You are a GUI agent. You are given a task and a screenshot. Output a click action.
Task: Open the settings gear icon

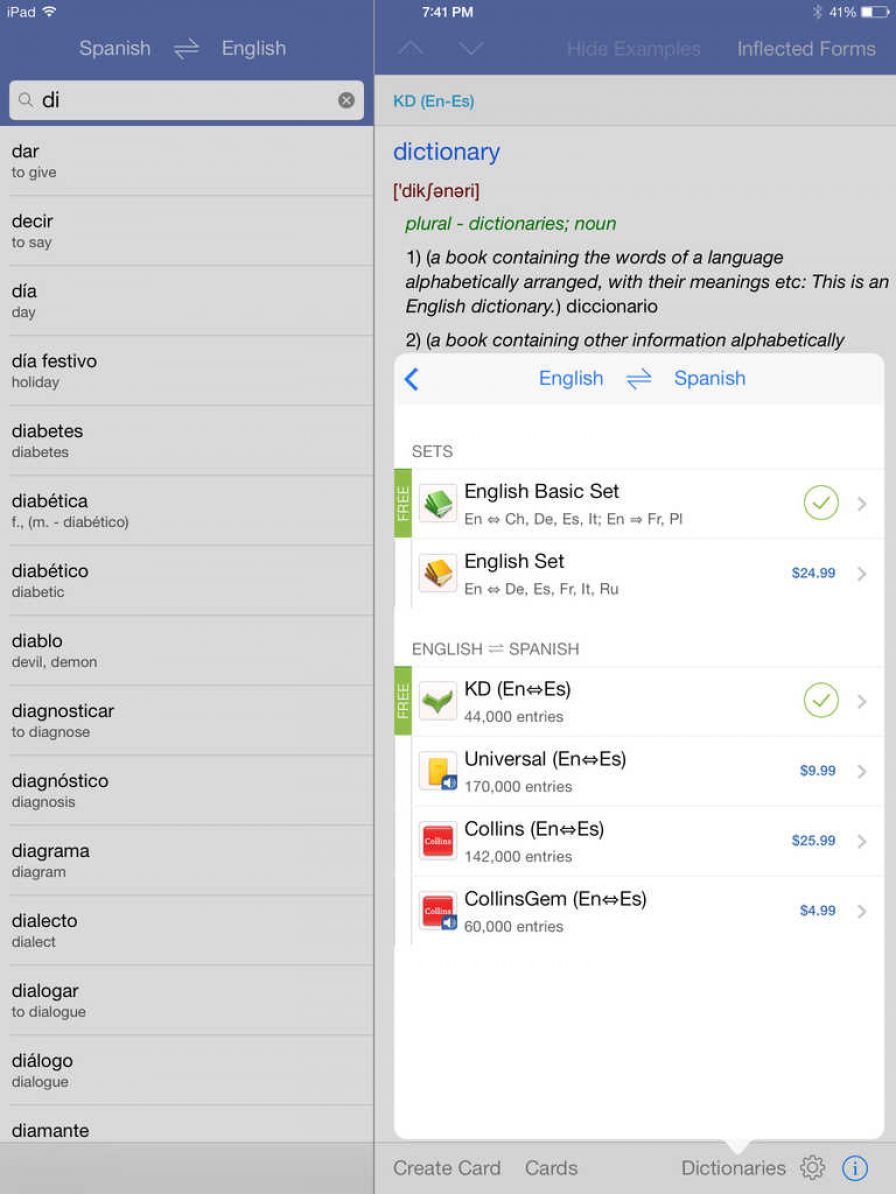pyautogui.click(x=813, y=1167)
